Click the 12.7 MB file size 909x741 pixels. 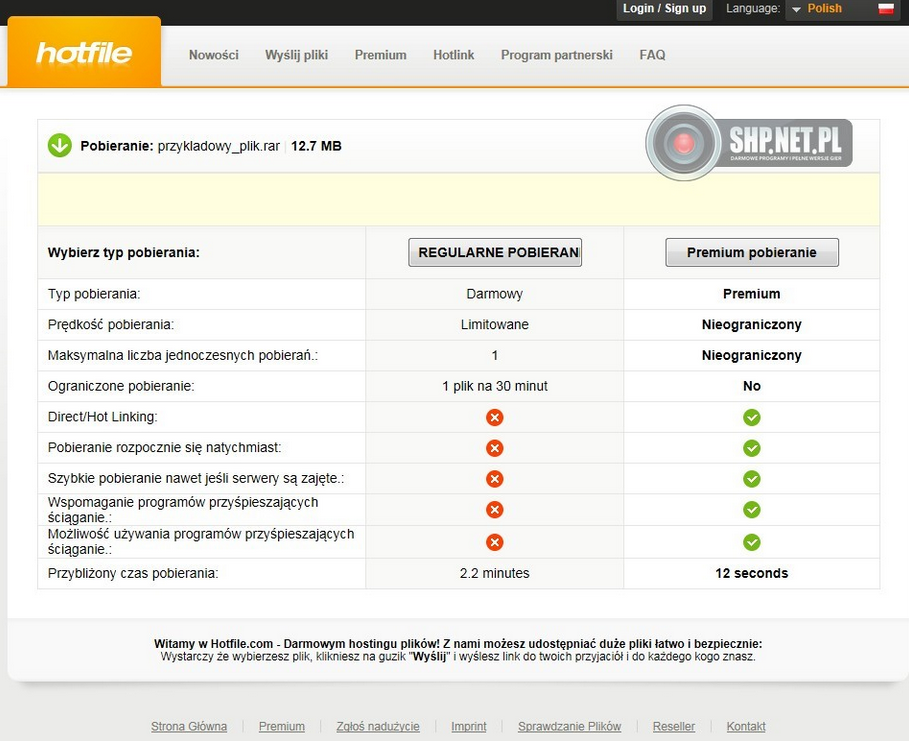pyautogui.click(x=317, y=146)
